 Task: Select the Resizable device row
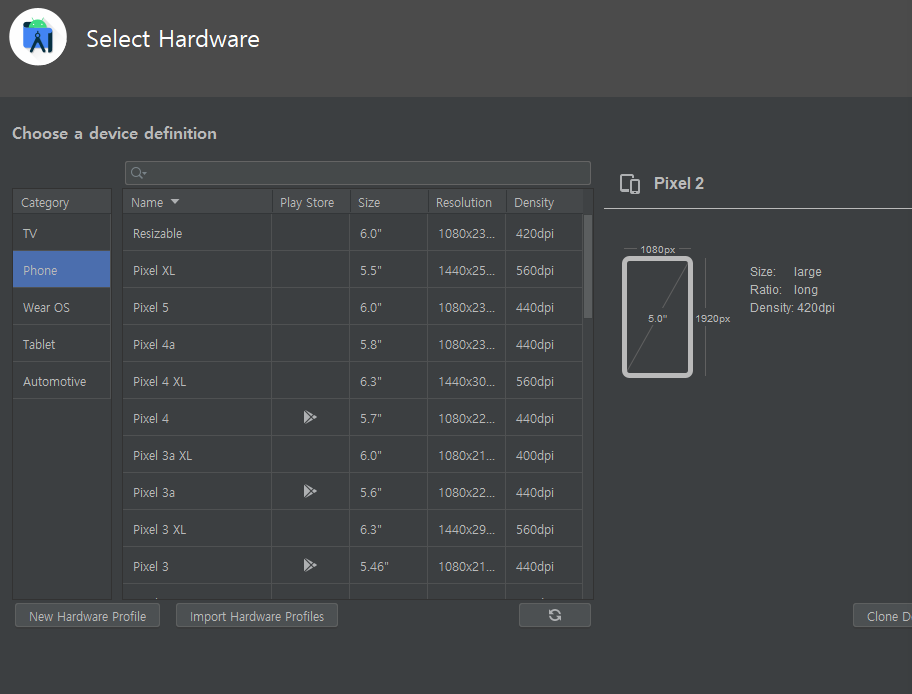pos(352,233)
